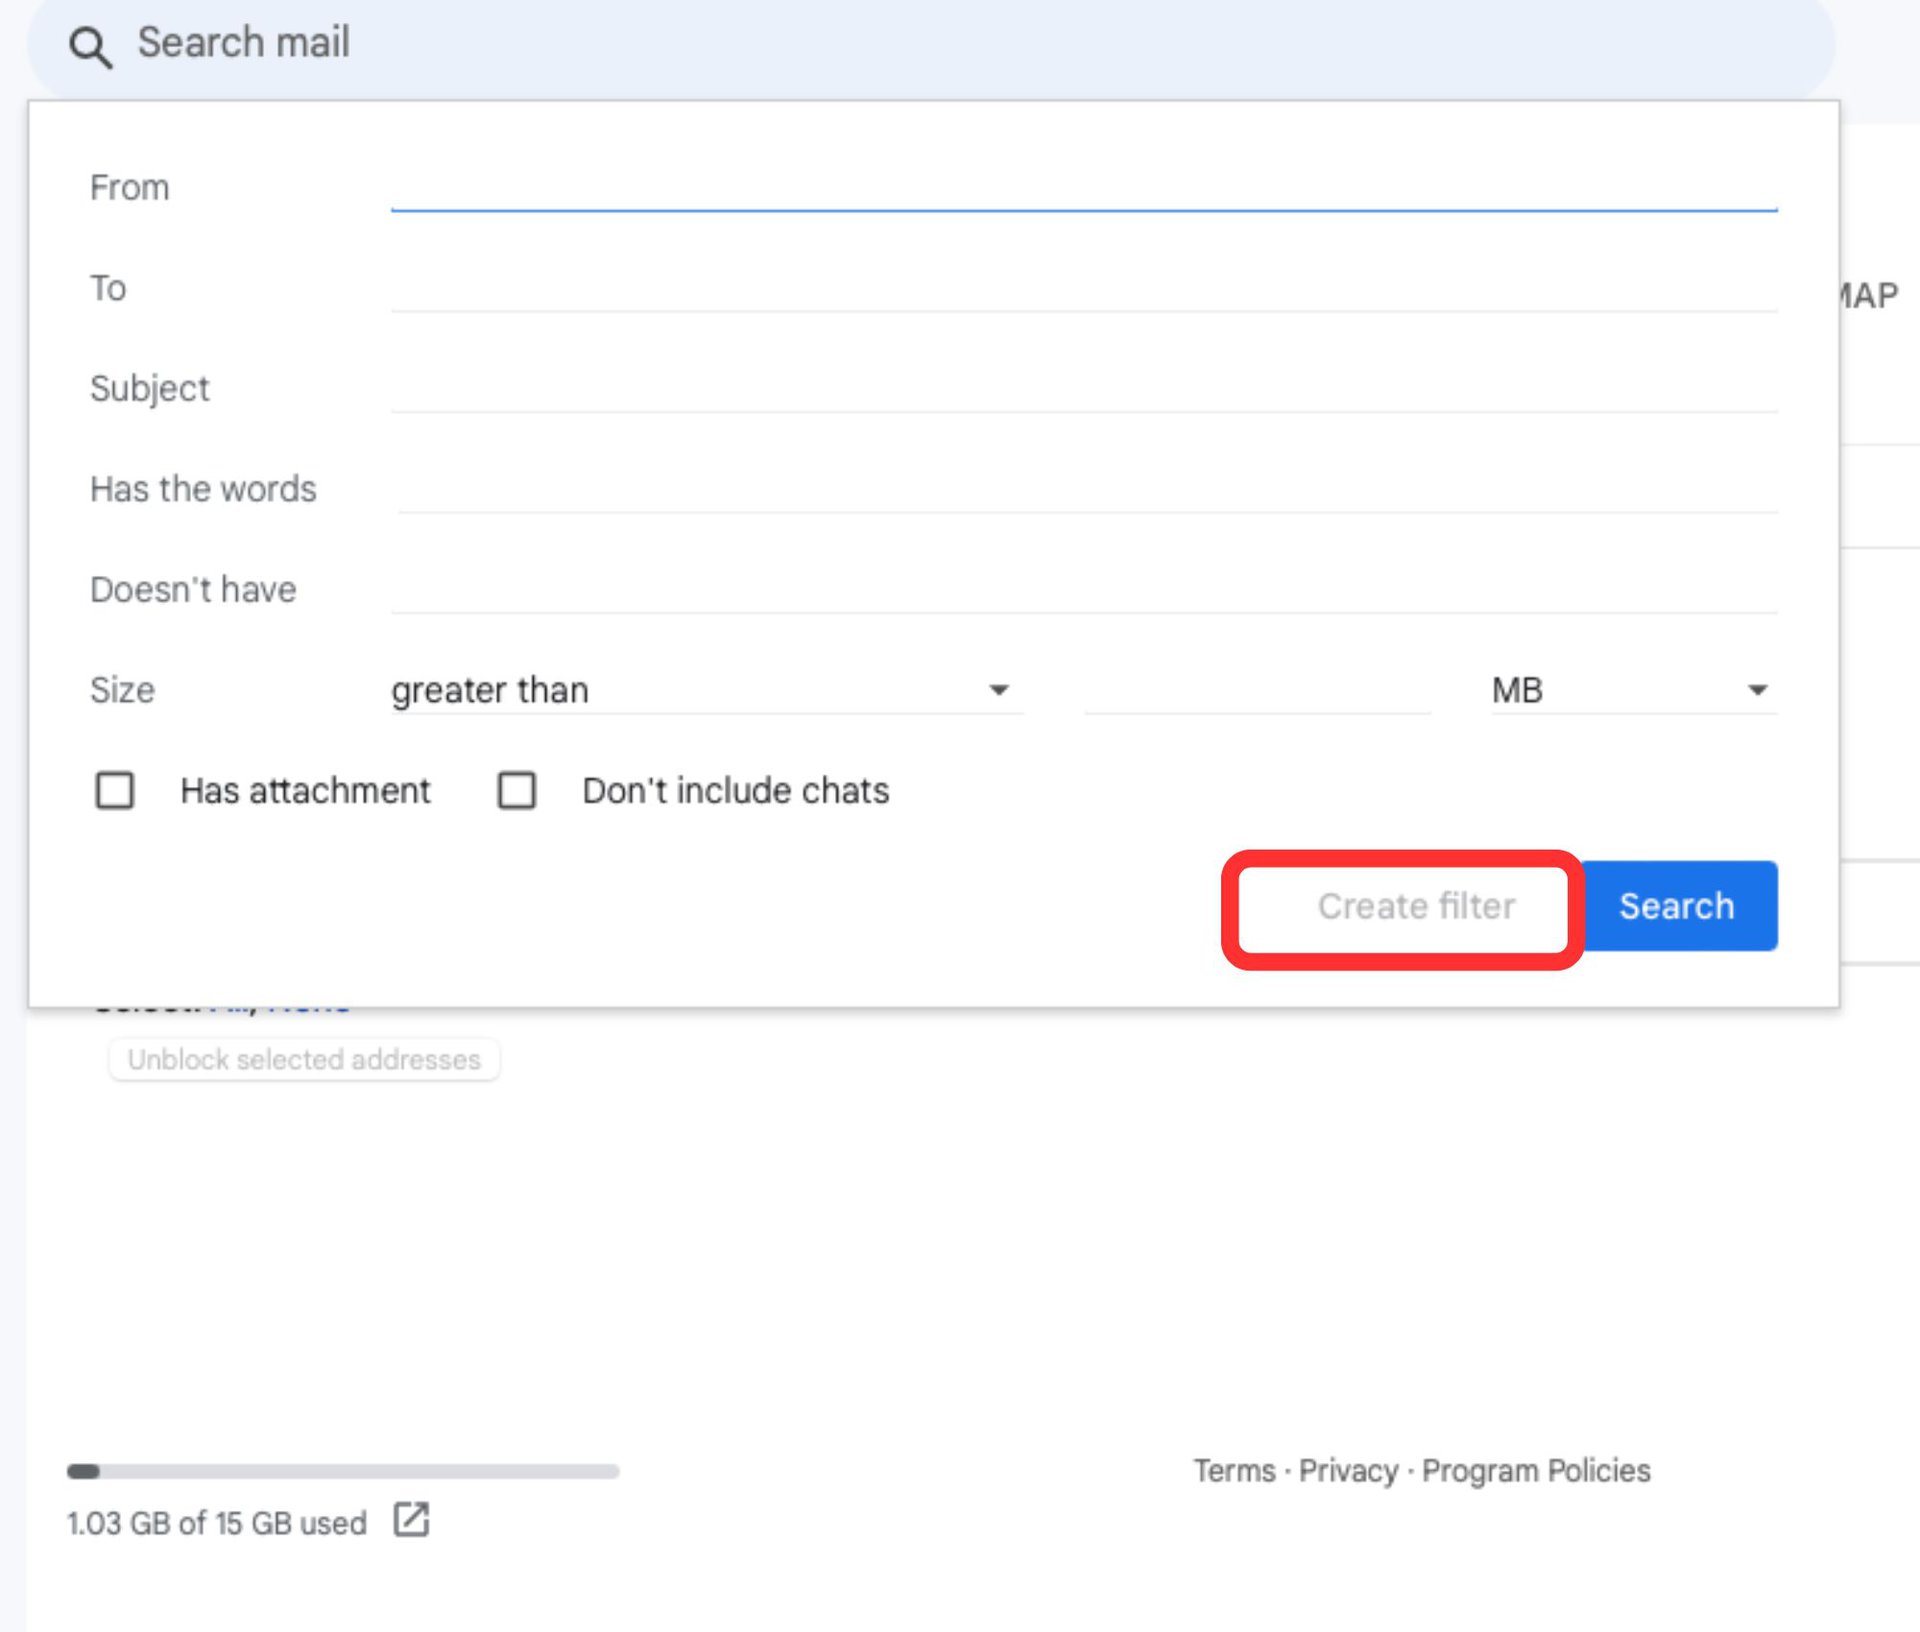Click Unblock selected addresses button

(x=304, y=1059)
